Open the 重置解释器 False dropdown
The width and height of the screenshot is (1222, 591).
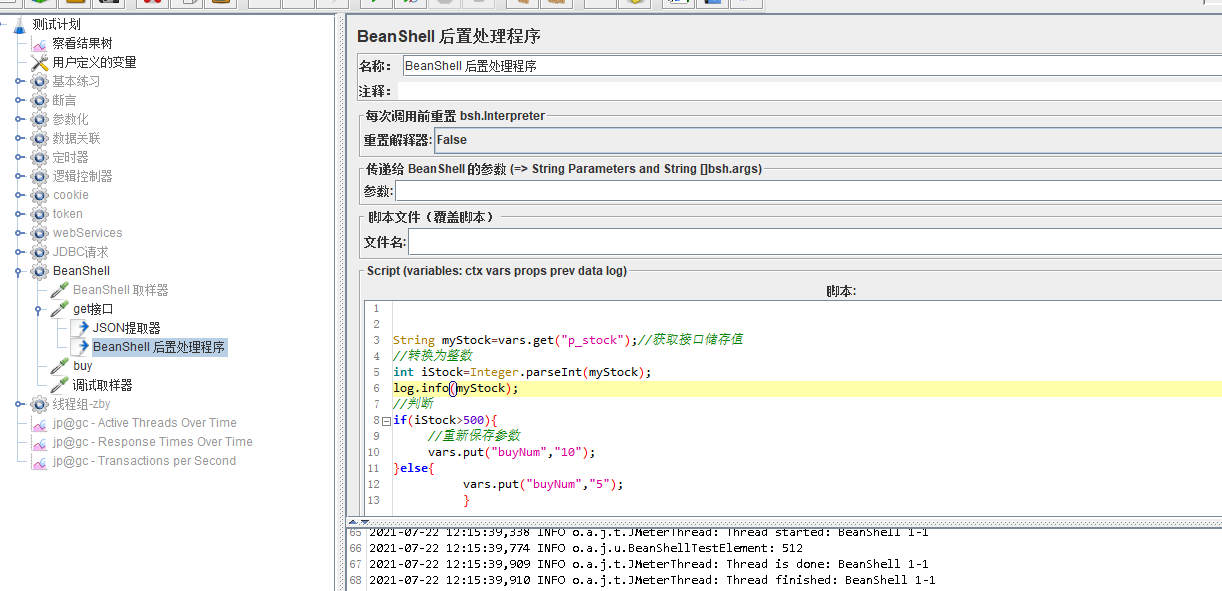(x=828, y=140)
